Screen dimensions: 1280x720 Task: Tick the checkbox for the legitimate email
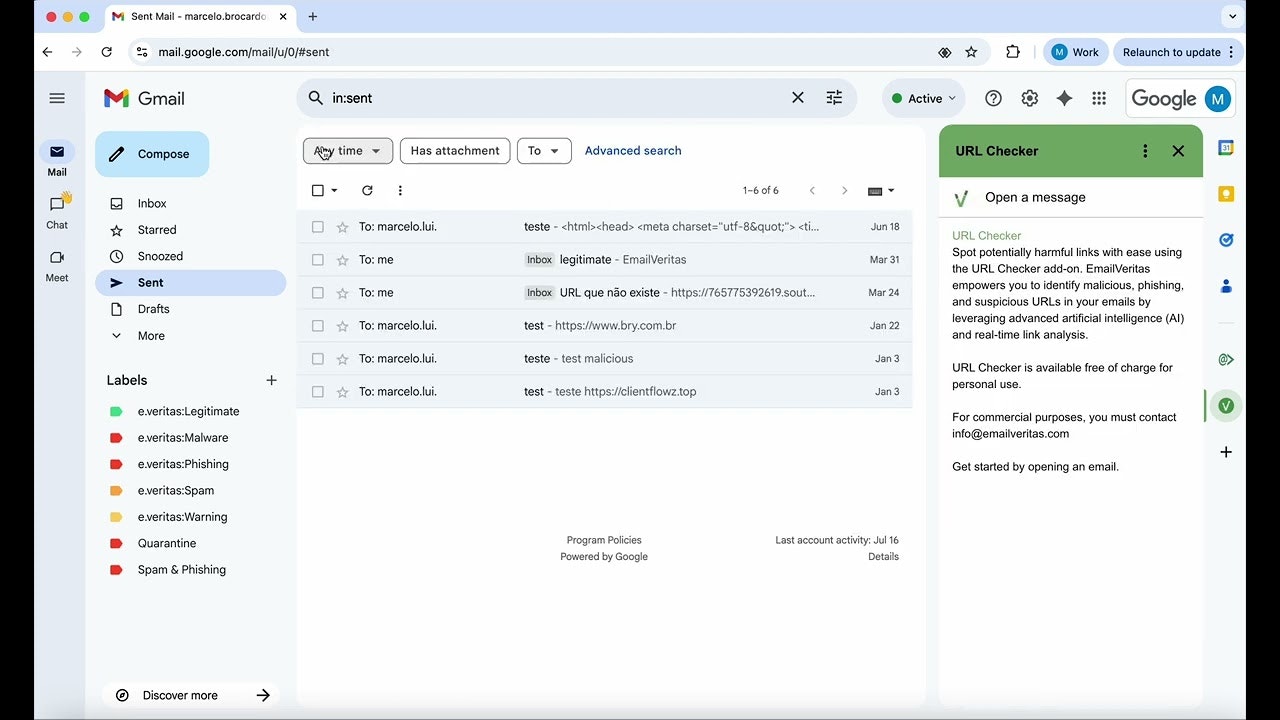pos(318,260)
